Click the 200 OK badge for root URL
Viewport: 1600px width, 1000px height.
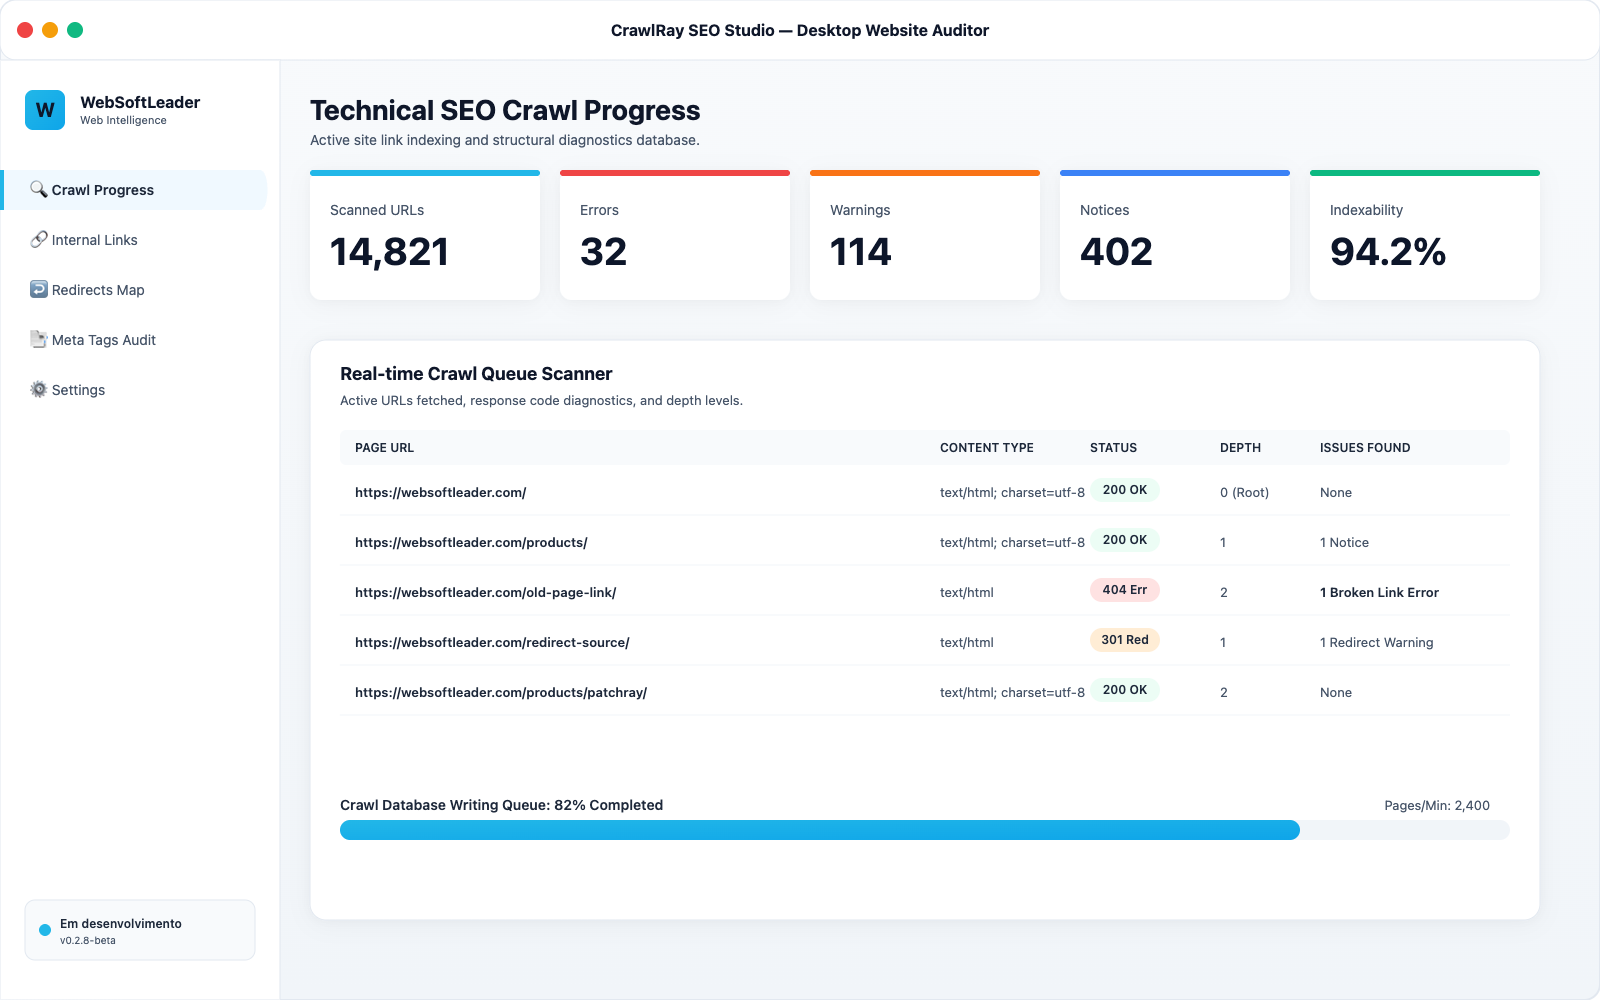click(1125, 490)
